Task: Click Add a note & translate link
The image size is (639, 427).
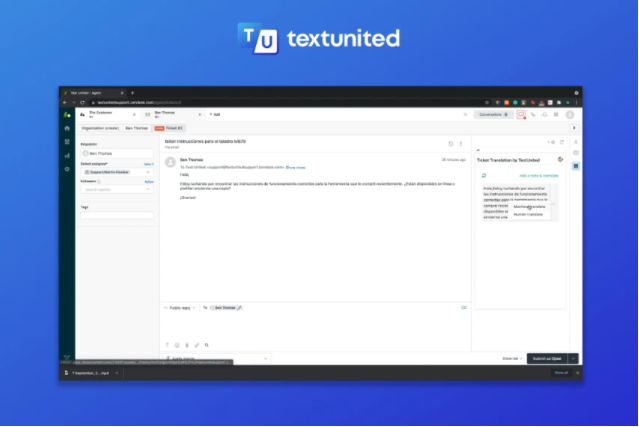Action: [x=539, y=176]
